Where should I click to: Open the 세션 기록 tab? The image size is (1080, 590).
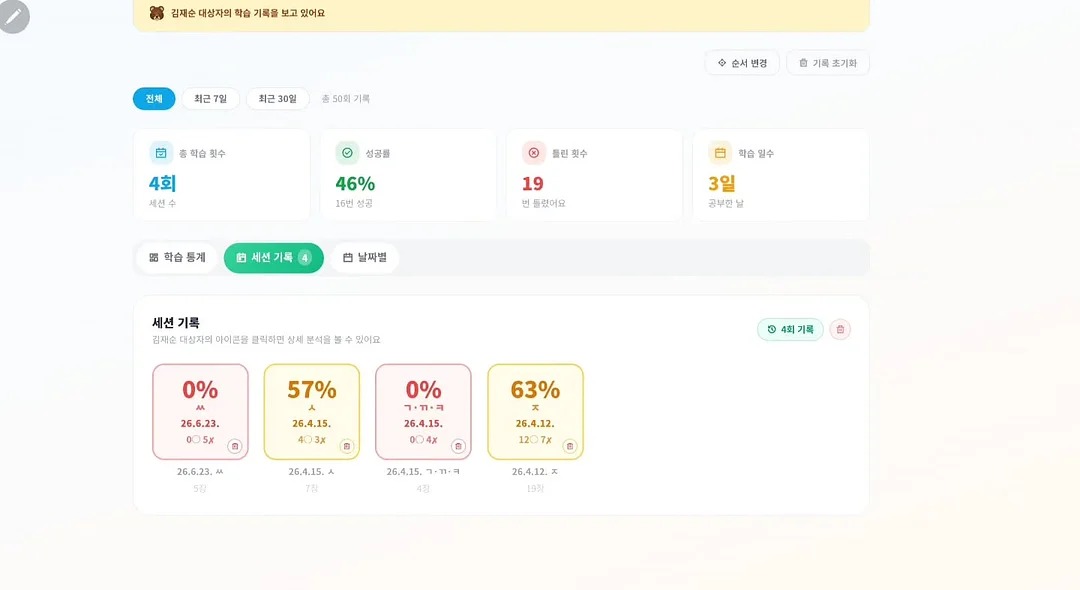[273, 257]
